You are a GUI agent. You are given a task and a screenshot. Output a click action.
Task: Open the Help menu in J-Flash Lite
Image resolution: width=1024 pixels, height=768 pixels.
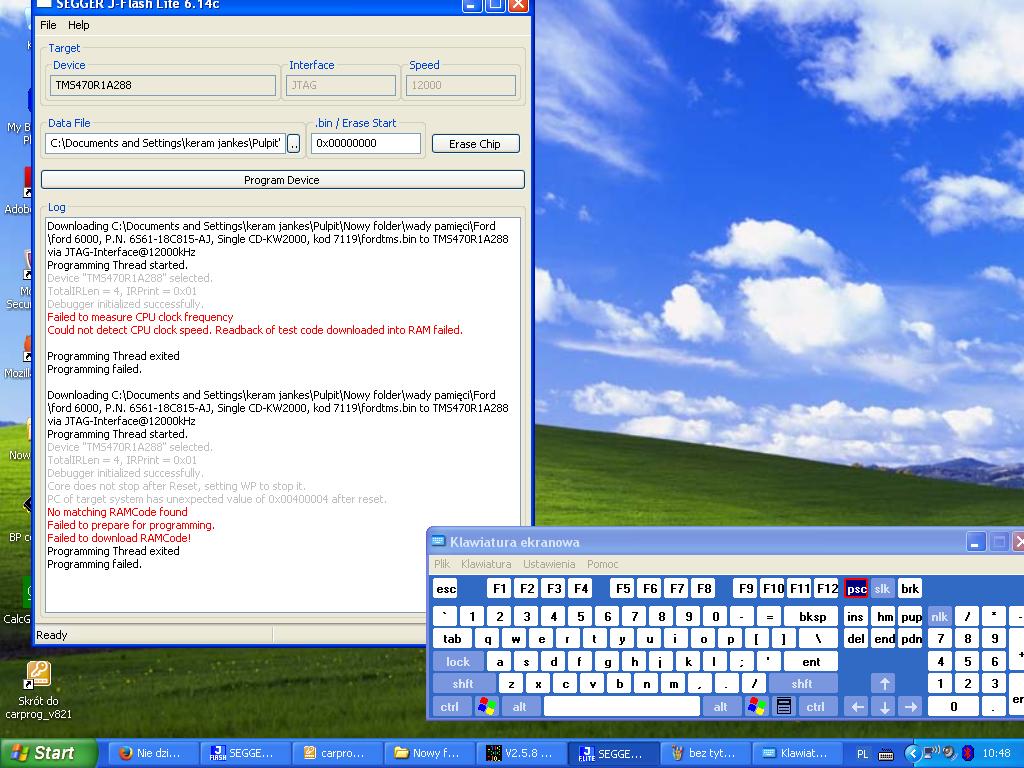tap(78, 25)
